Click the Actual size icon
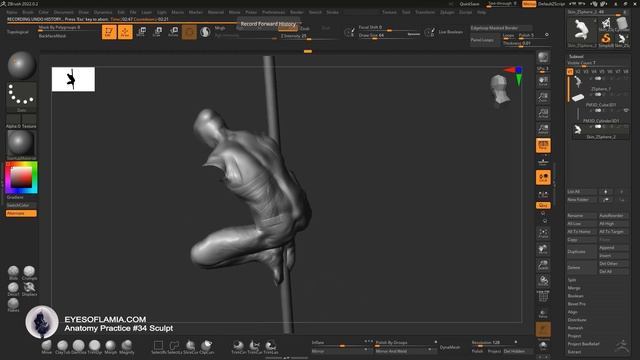The width and height of the screenshot is (640, 360). point(543,113)
